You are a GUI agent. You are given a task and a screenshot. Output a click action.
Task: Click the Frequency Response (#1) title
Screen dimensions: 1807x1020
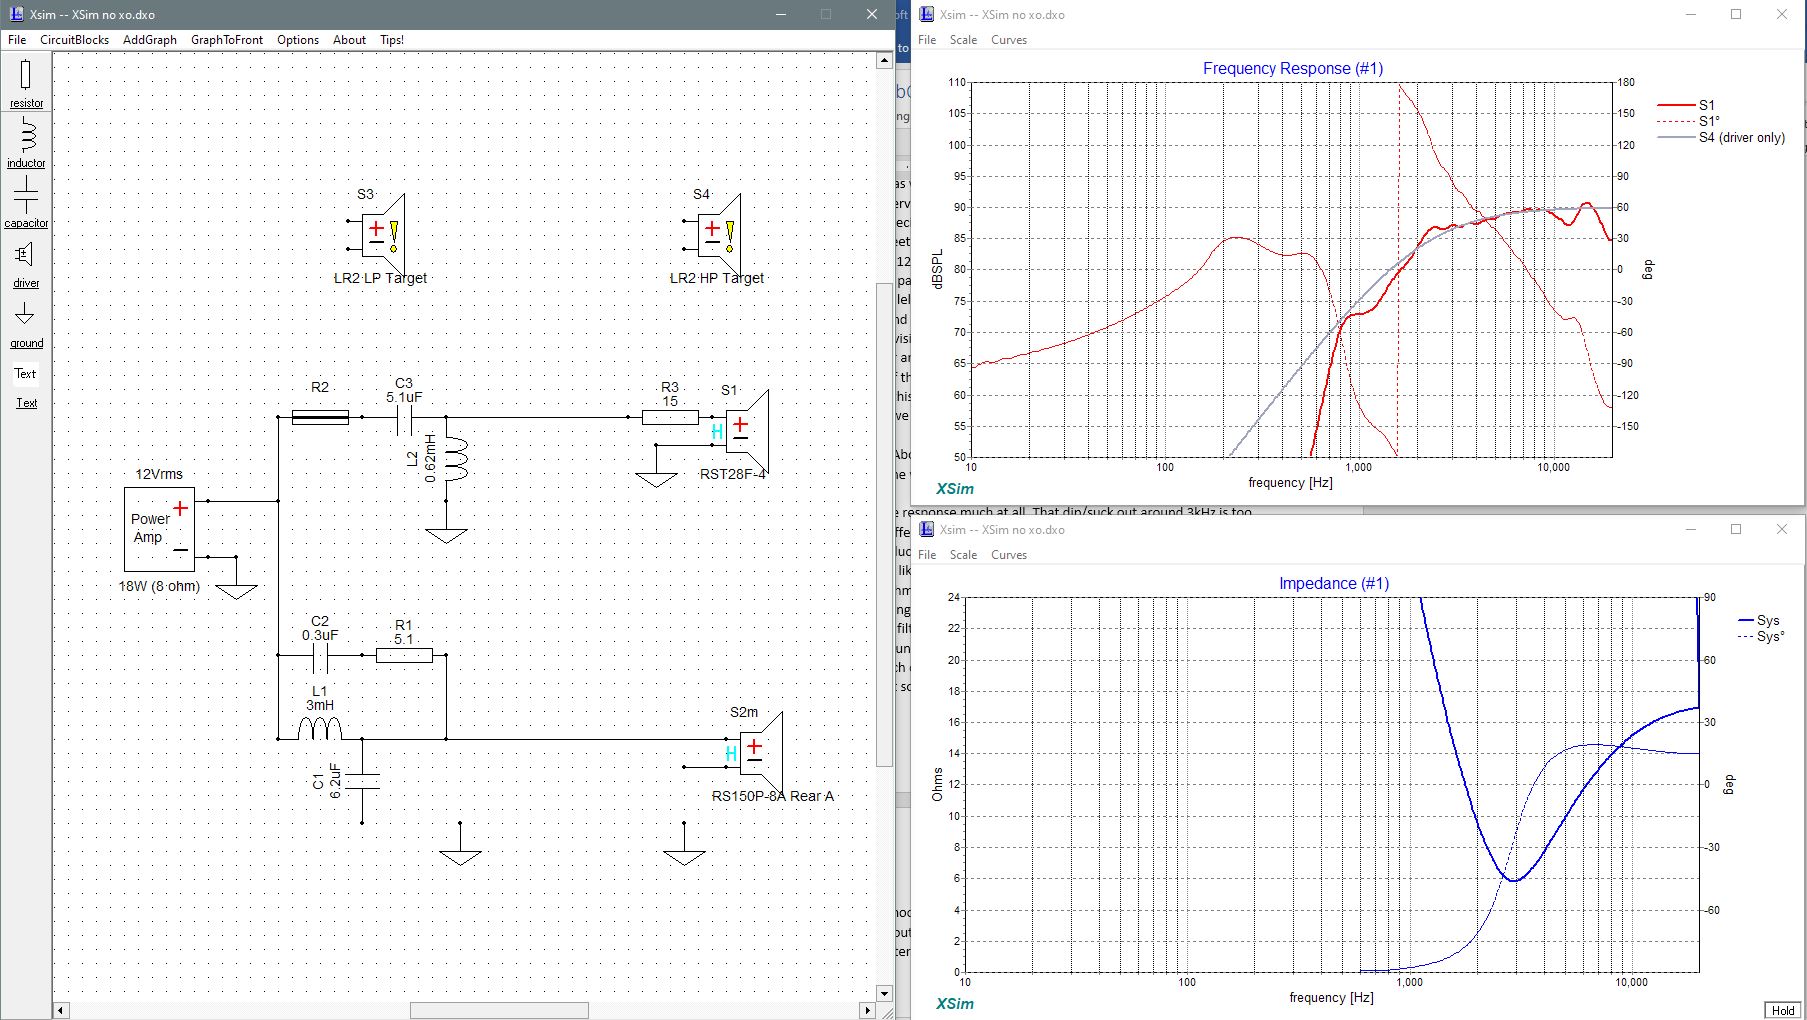click(1293, 69)
